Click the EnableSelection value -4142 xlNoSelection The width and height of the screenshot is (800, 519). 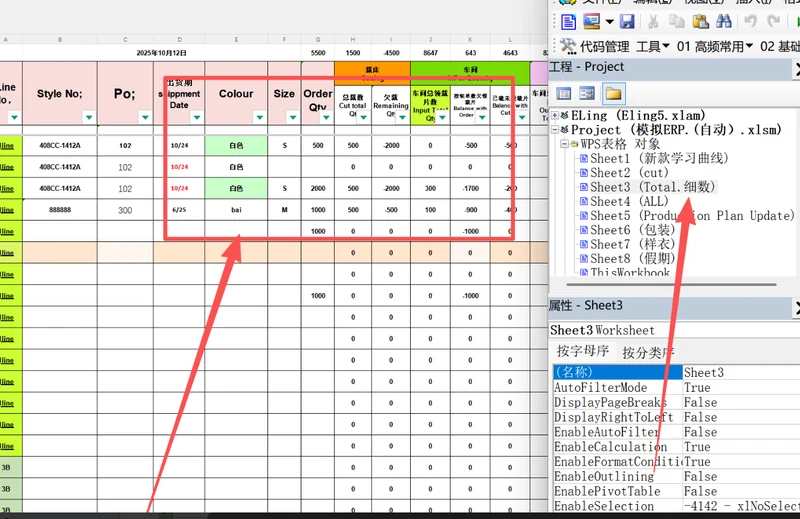741,506
